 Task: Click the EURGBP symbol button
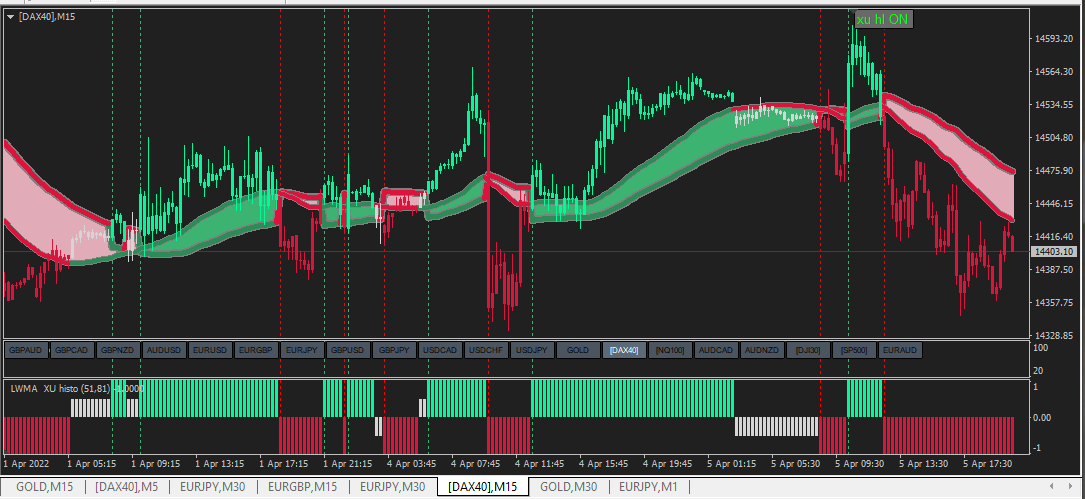click(x=257, y=350)
